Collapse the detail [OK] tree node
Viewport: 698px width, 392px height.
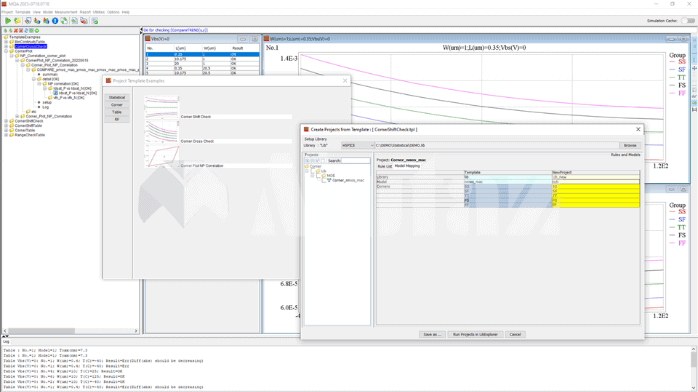tap(34, 79)
